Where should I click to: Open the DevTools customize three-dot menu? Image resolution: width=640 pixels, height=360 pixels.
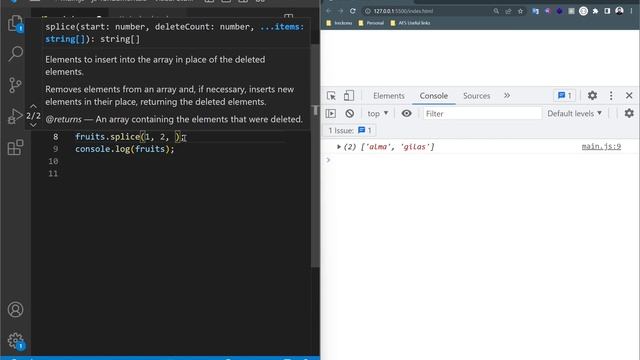(611, 96)
